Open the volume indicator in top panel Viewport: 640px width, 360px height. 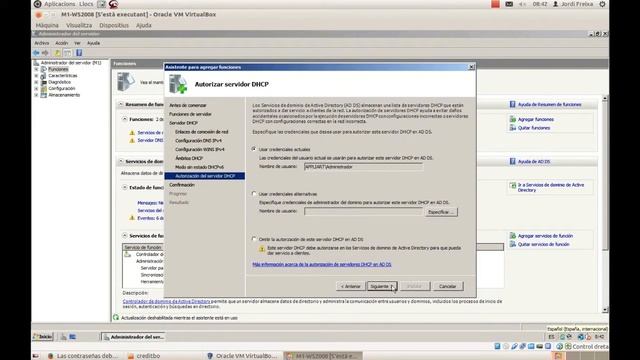click(x=522, y=4)
